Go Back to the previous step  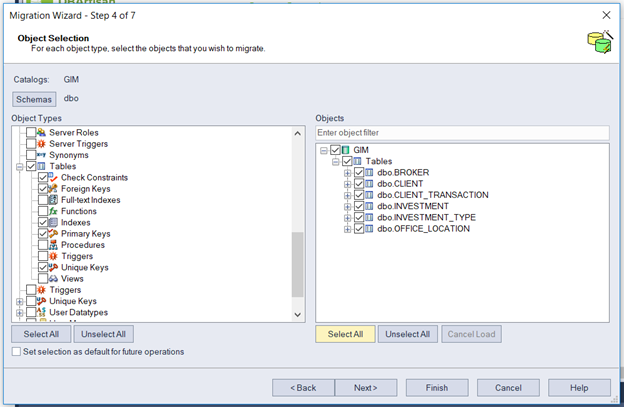point(303,388)
